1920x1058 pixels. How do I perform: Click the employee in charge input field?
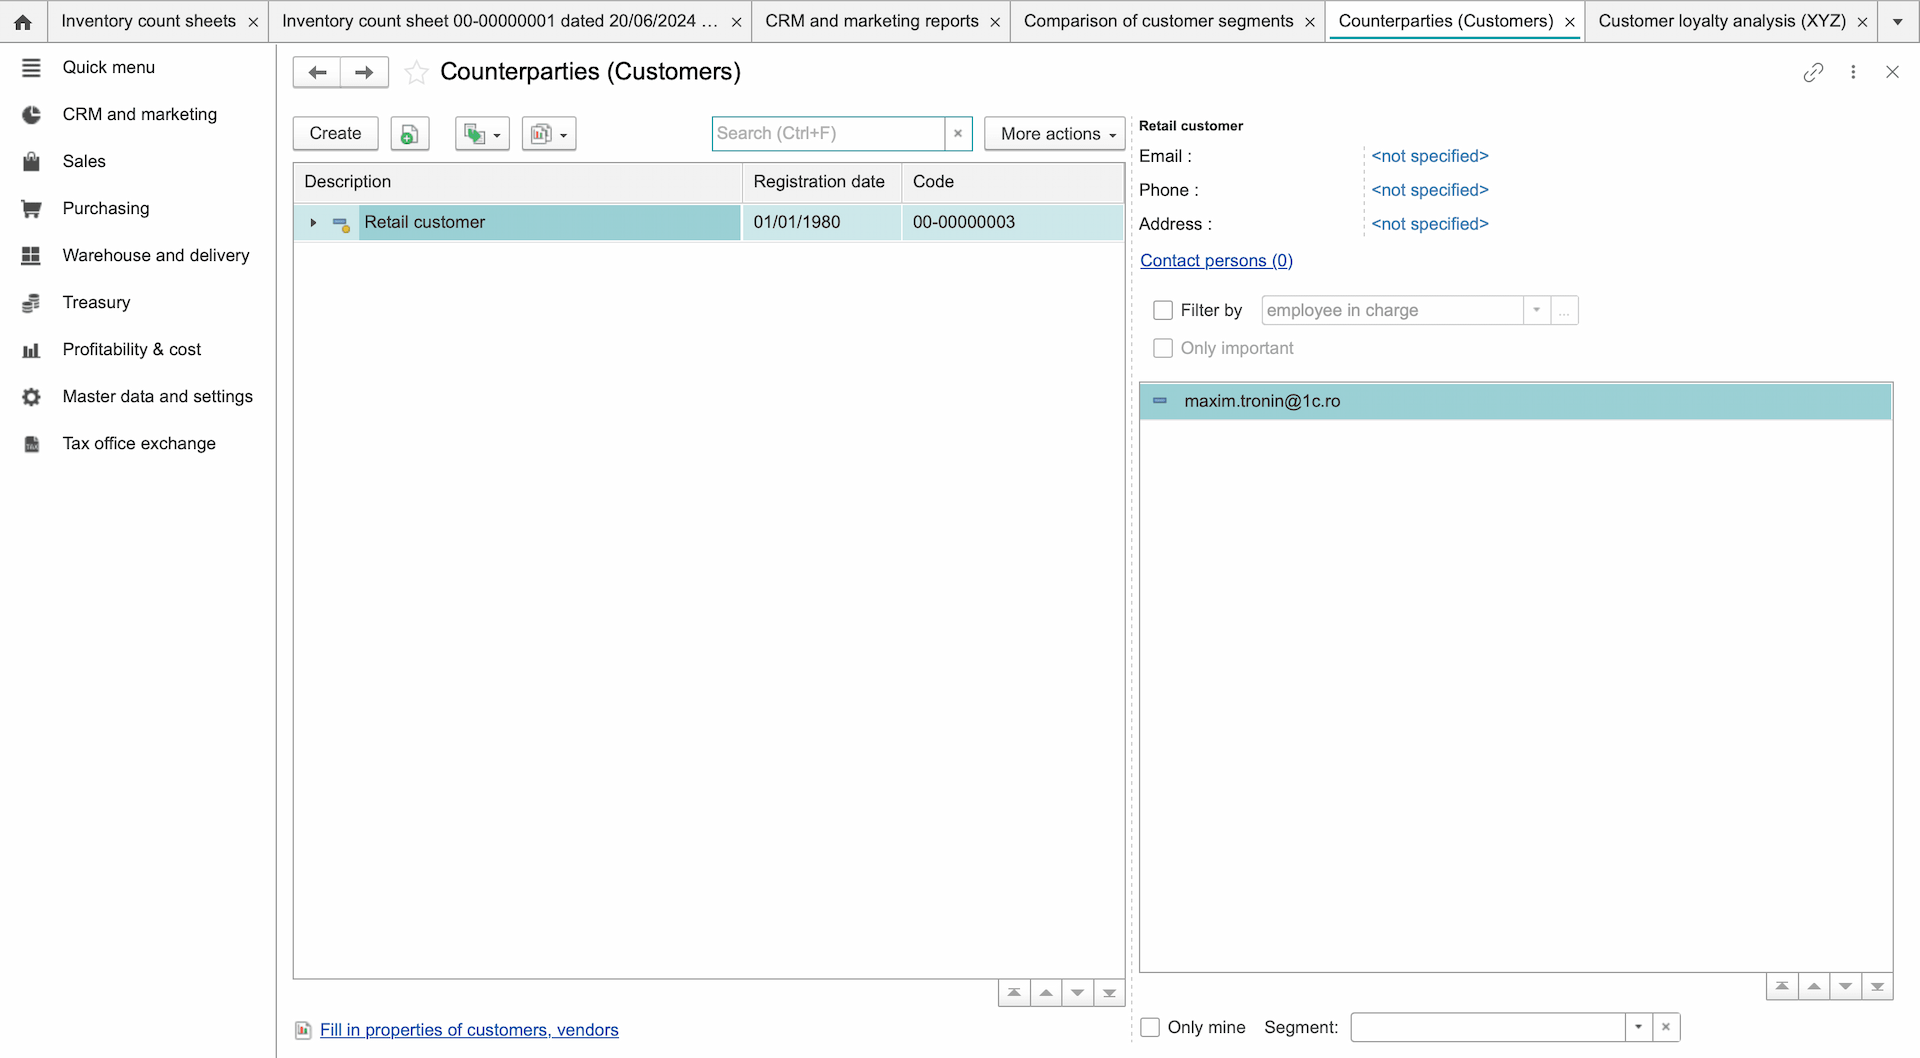[1392, 310]
